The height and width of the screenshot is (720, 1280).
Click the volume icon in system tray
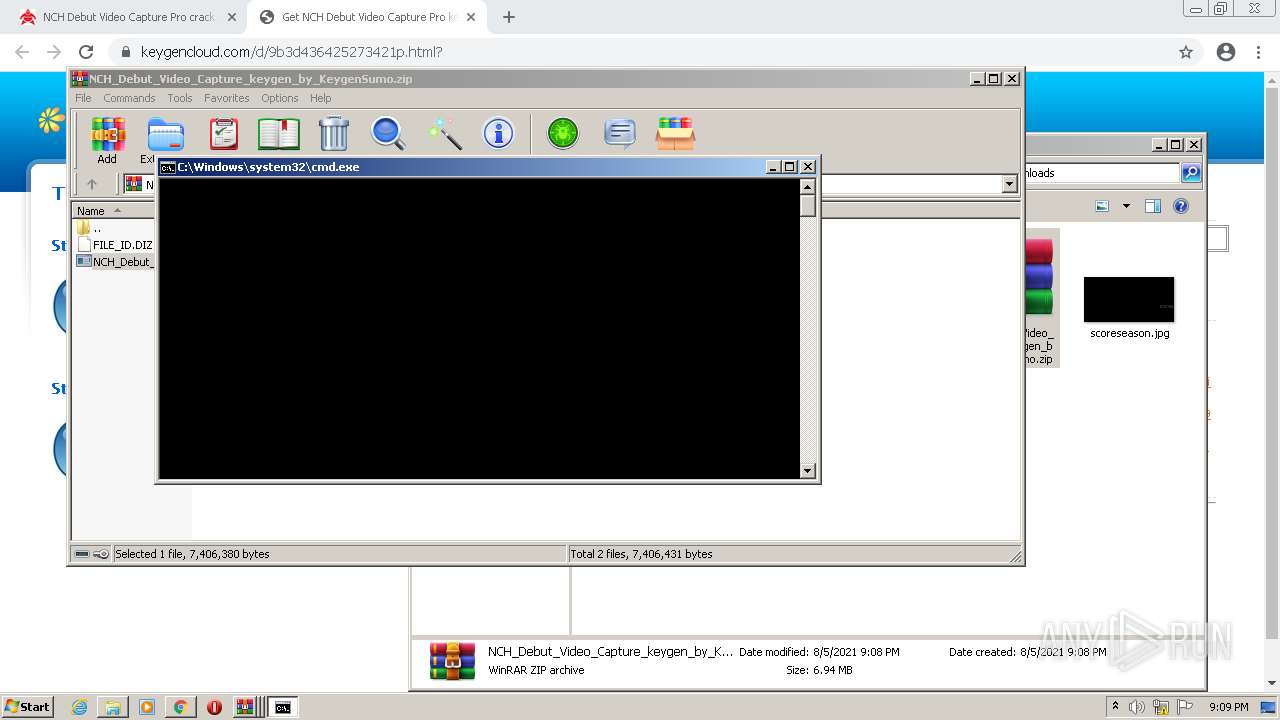coord(1137,707)
